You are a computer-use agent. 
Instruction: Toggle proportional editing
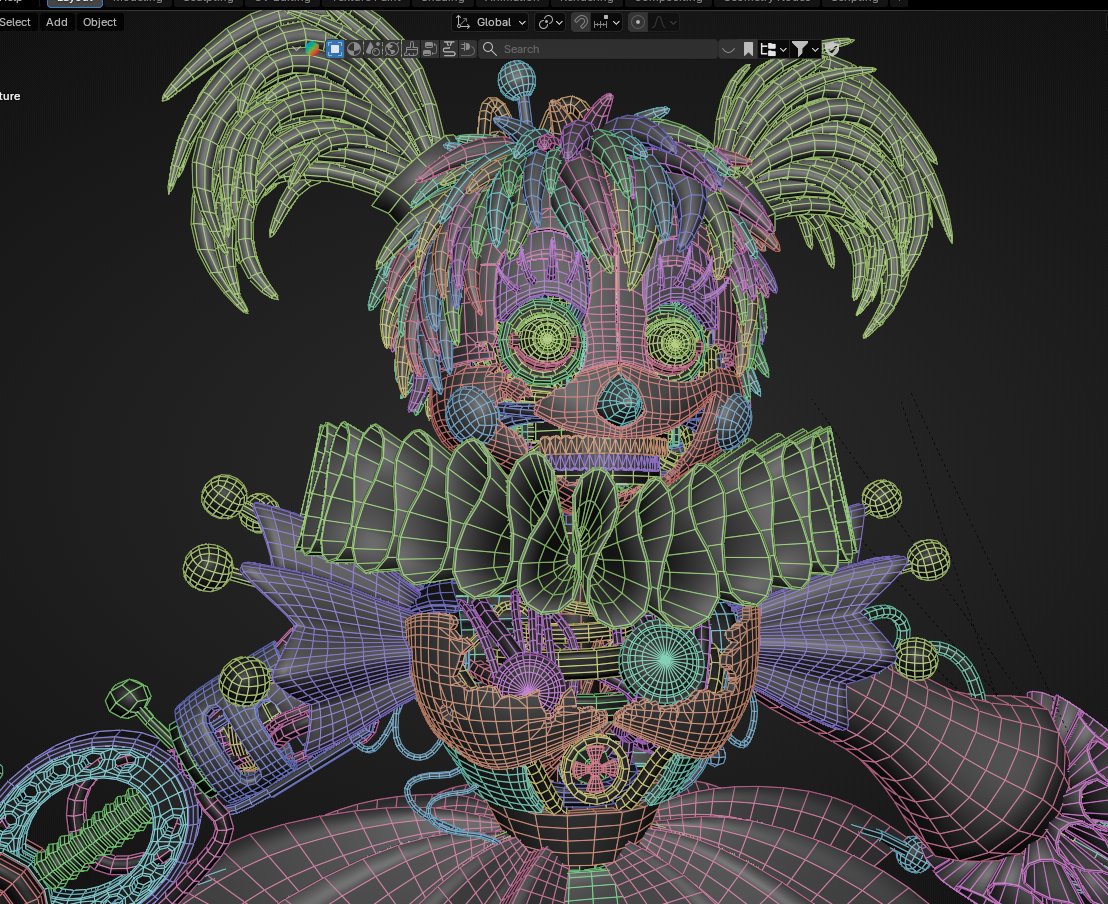pyautogui.click(x=637, y=22)
